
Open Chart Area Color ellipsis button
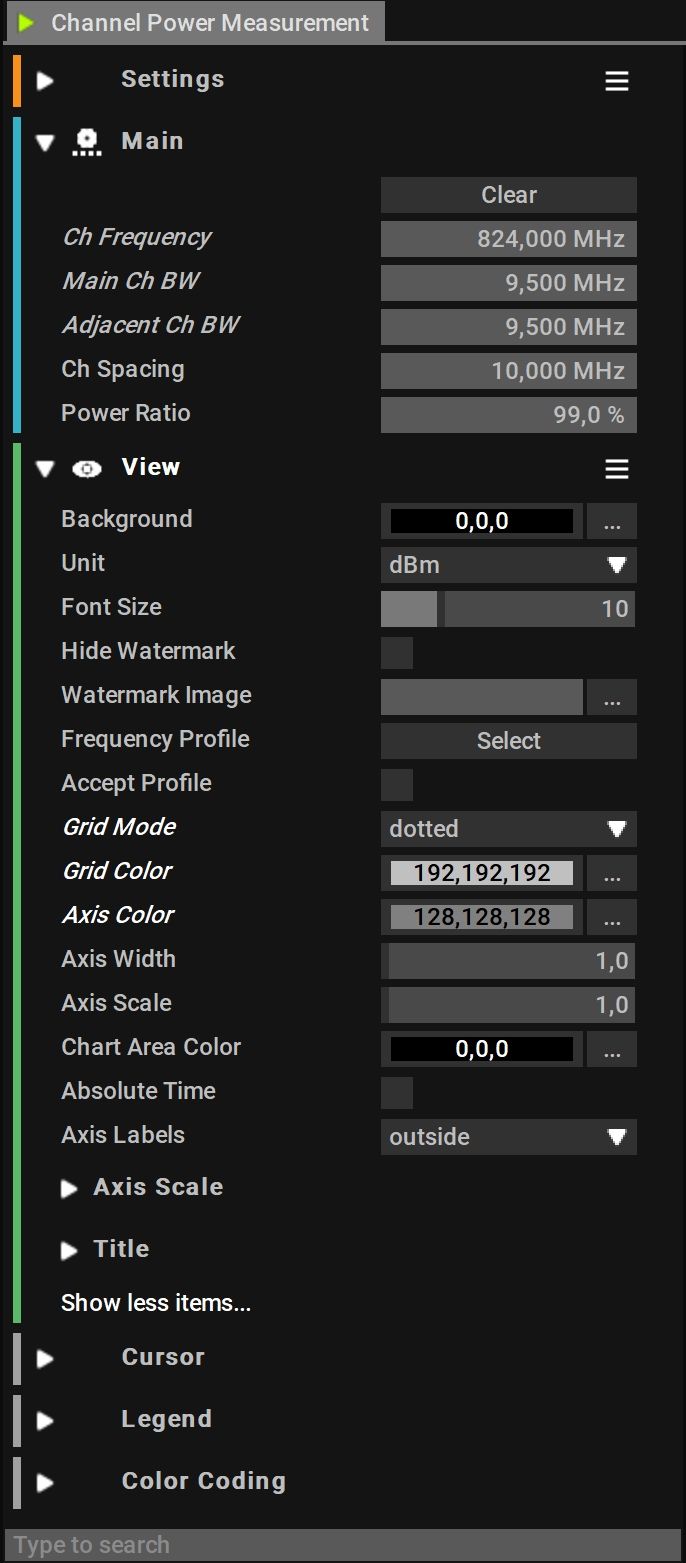point(612,1049)
